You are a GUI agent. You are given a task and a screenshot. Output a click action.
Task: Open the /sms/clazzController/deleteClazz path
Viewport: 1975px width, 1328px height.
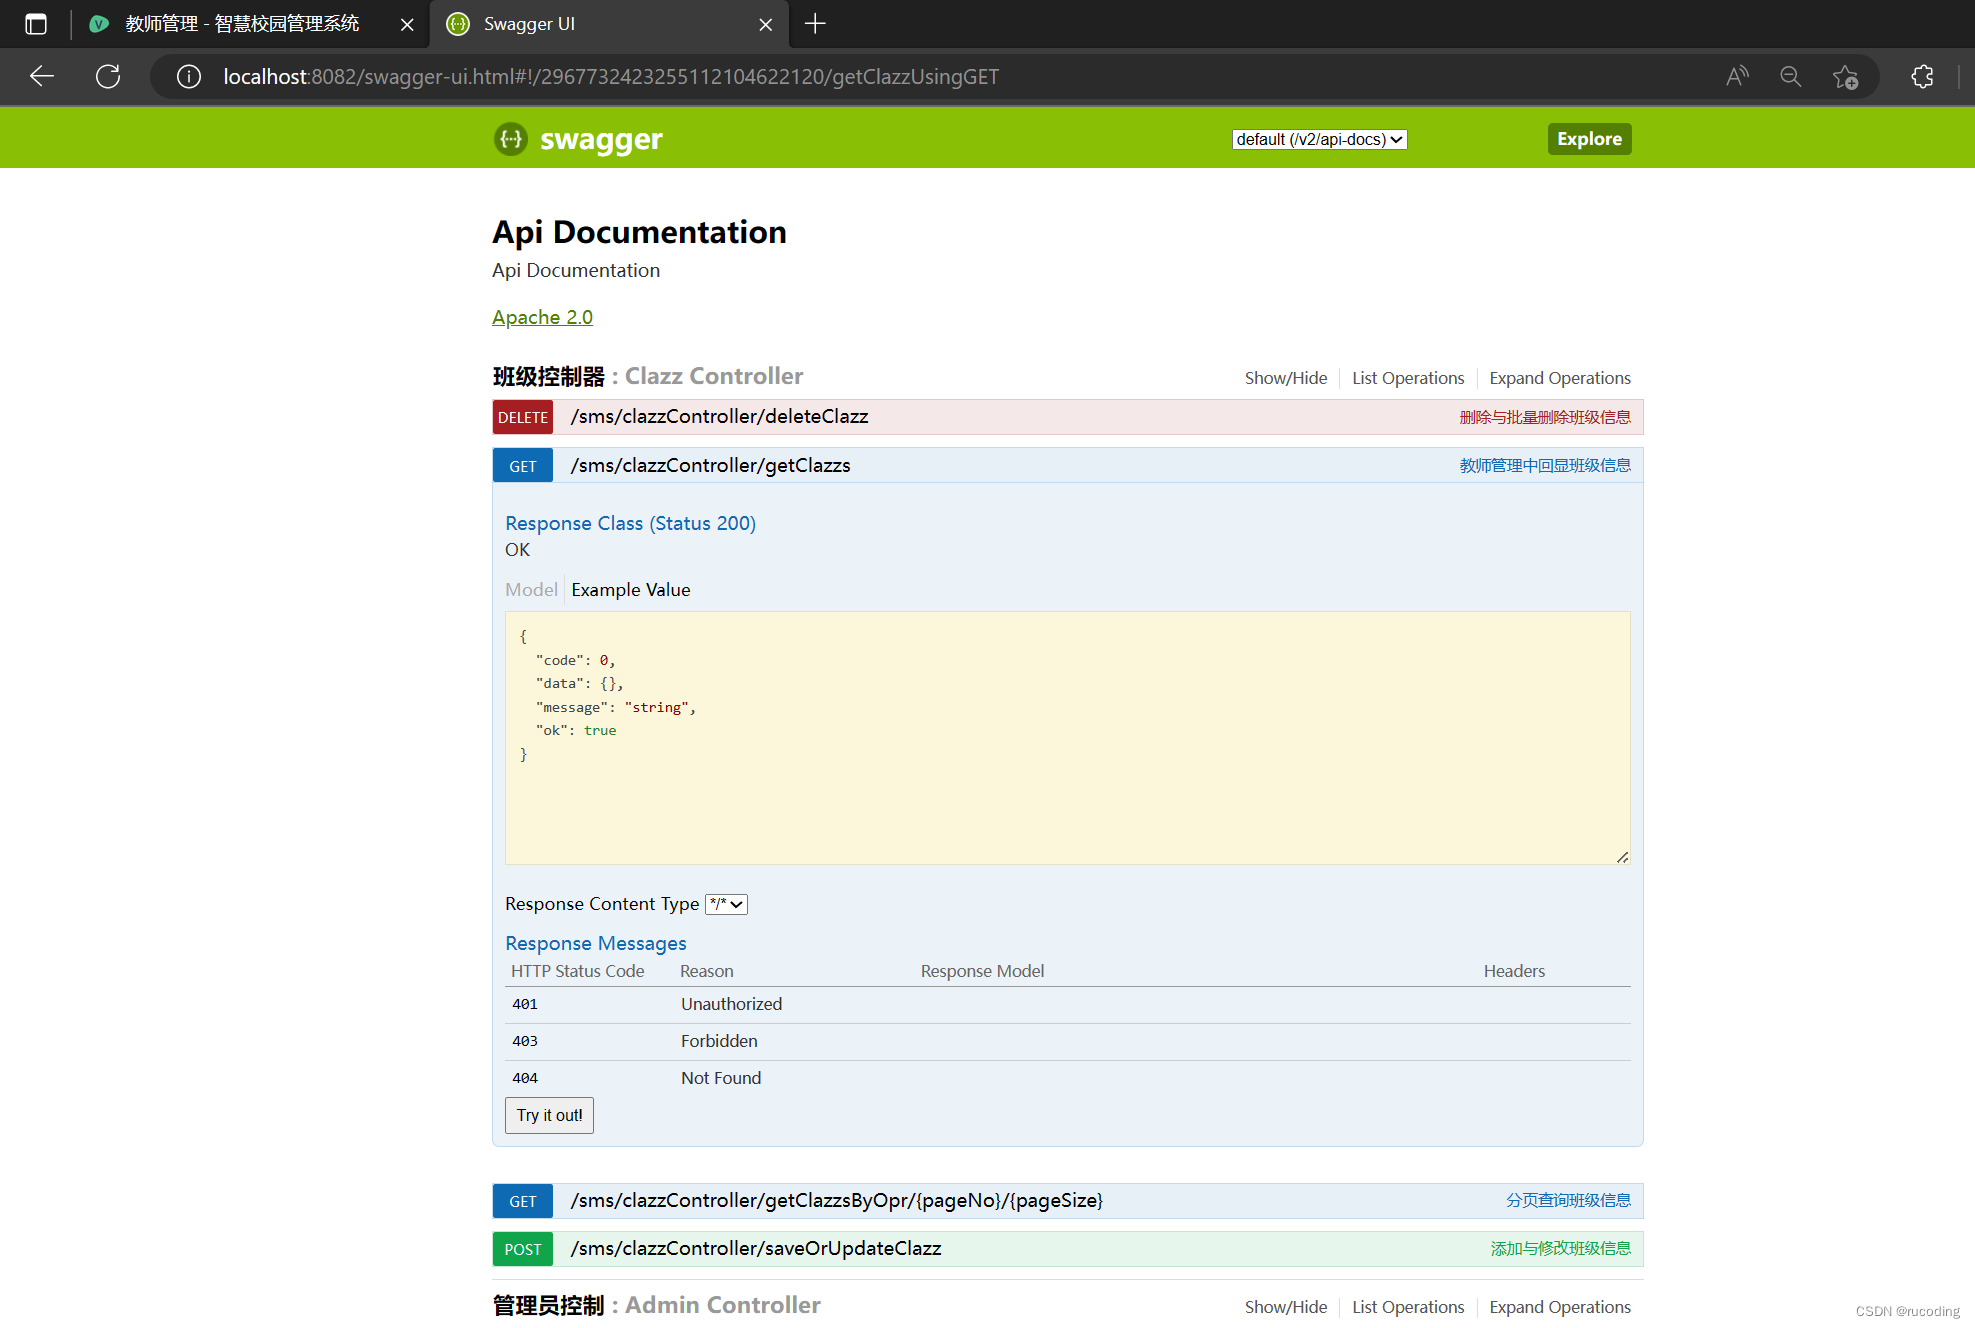[719, 416]
